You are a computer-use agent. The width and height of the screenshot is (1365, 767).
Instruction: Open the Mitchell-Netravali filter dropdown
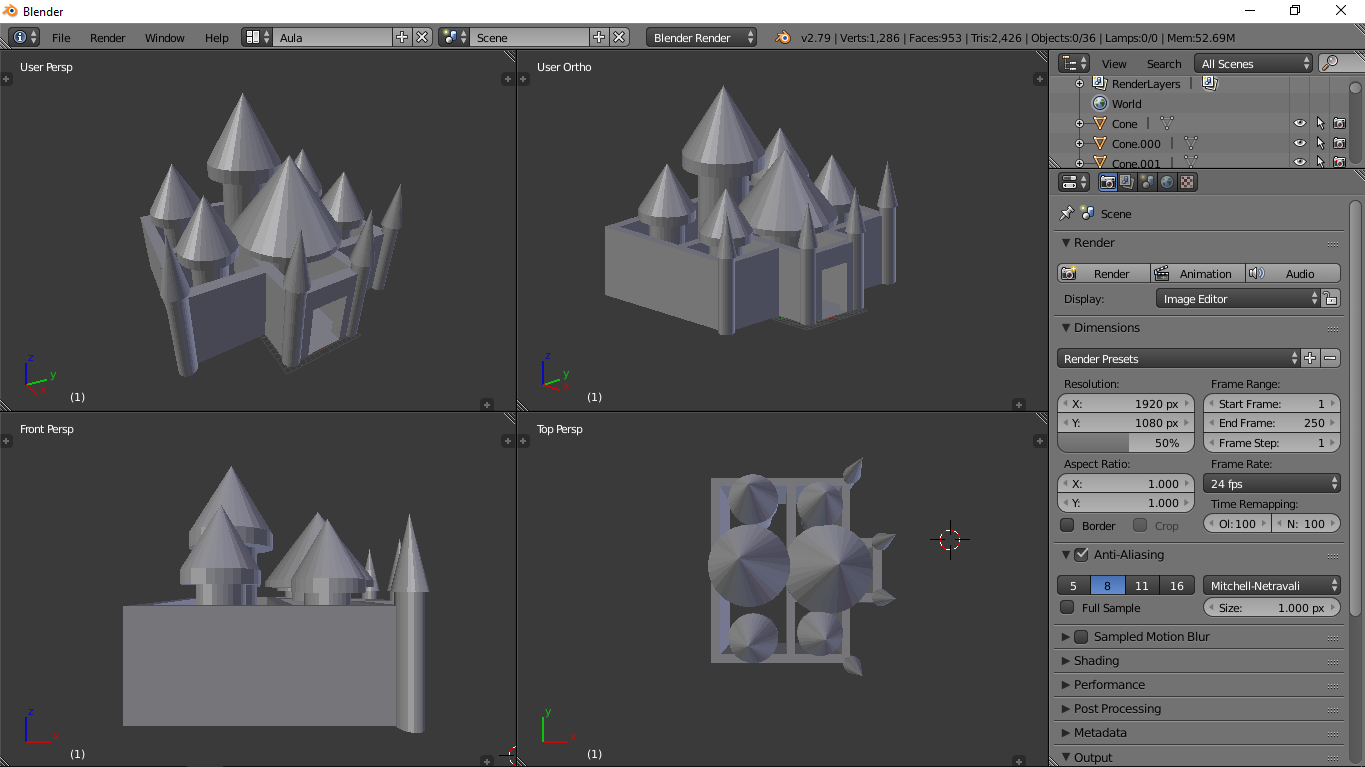[x=1271, y=586]
